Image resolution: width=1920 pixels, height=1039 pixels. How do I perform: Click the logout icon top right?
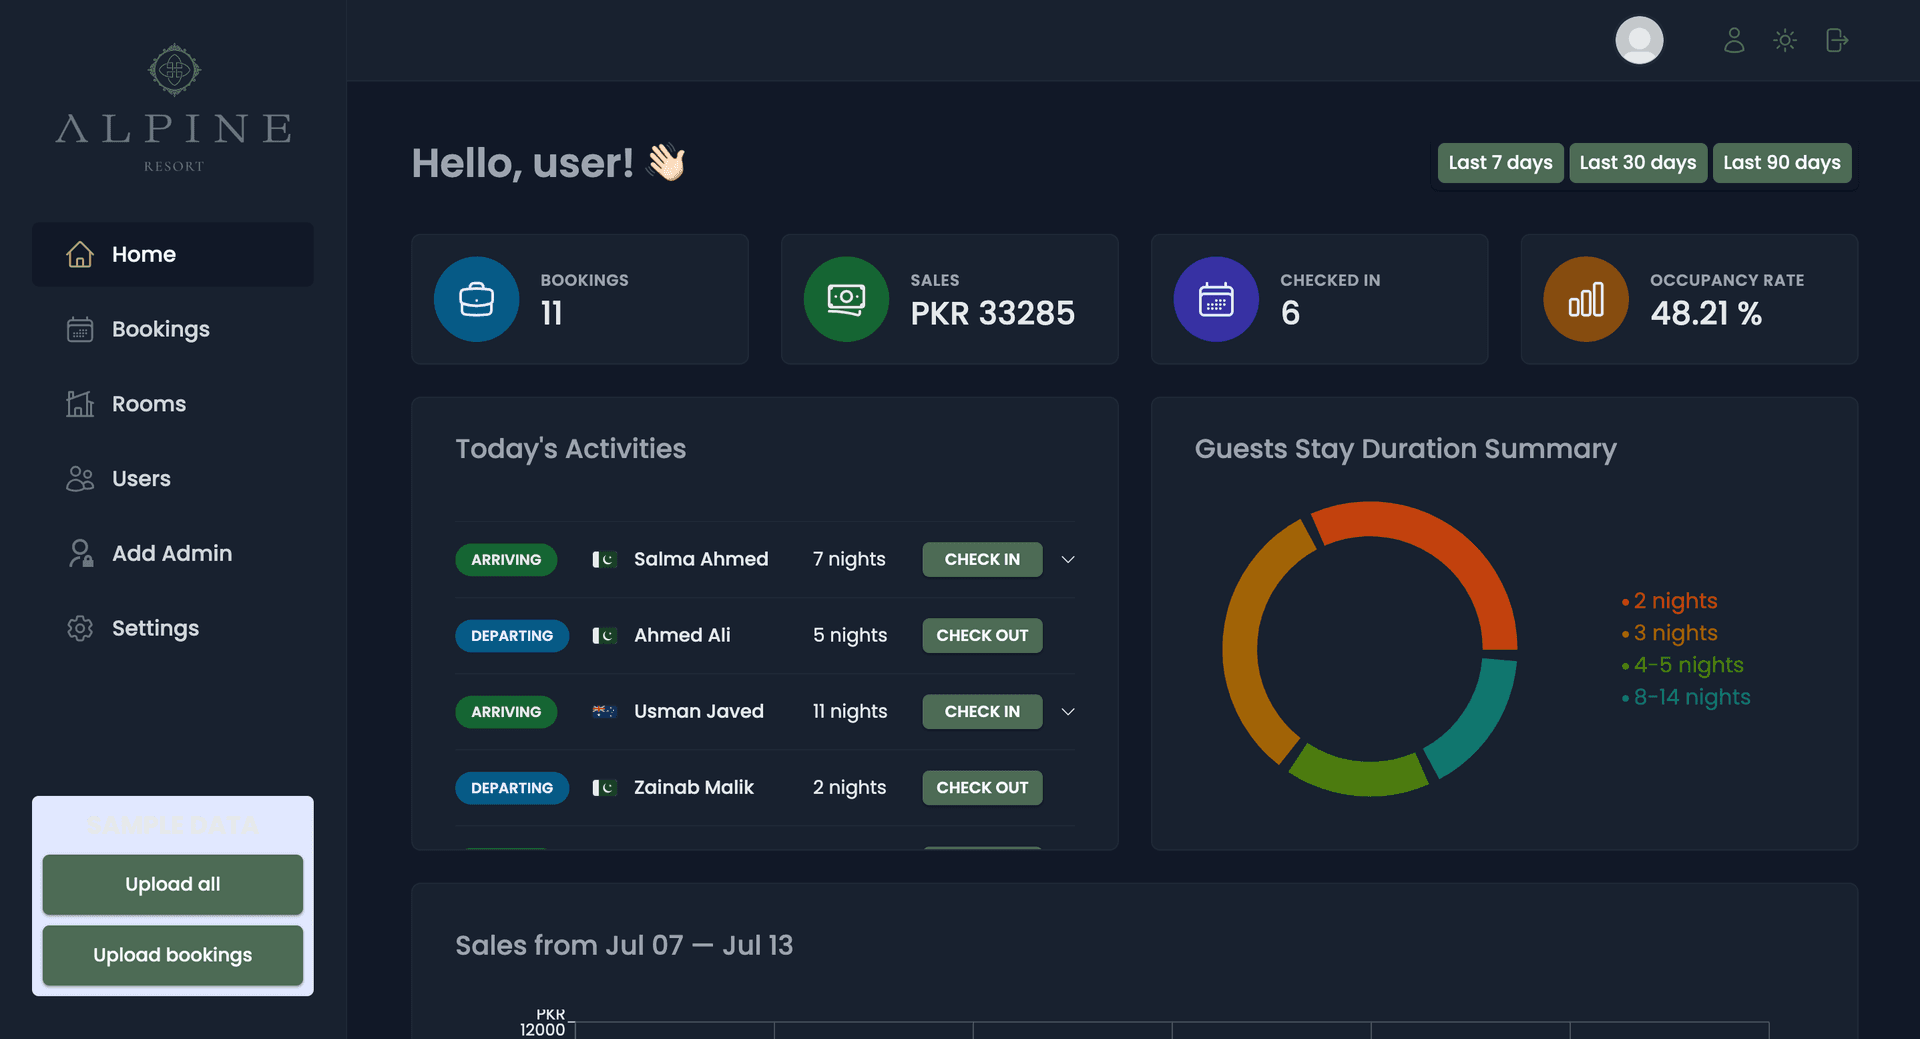pyautogui.click(x=1837, y=40)
